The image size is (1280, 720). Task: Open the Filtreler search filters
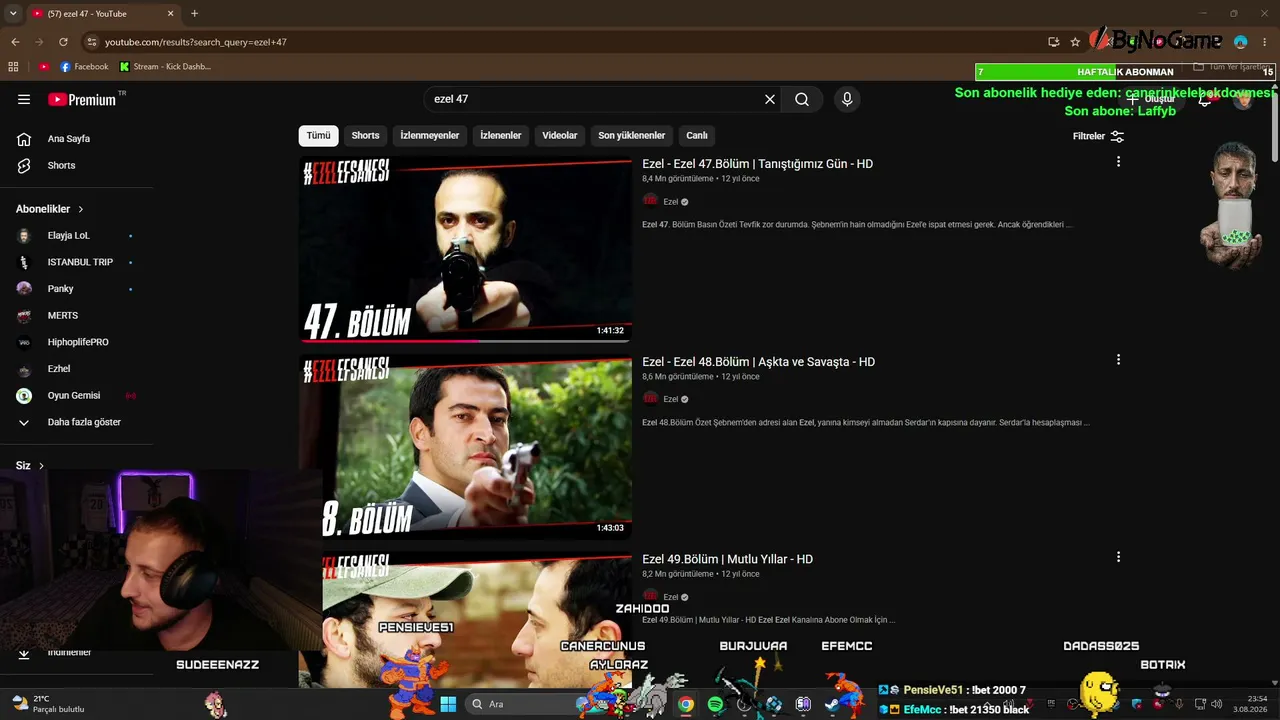(x=1098, y=136)
